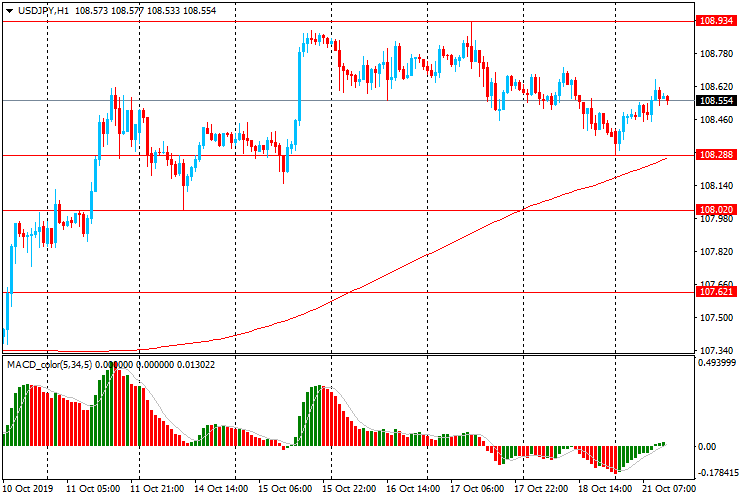Click the 108.620 price scale value
Viewport: 740px width, 500px height.
click(716, 87)
